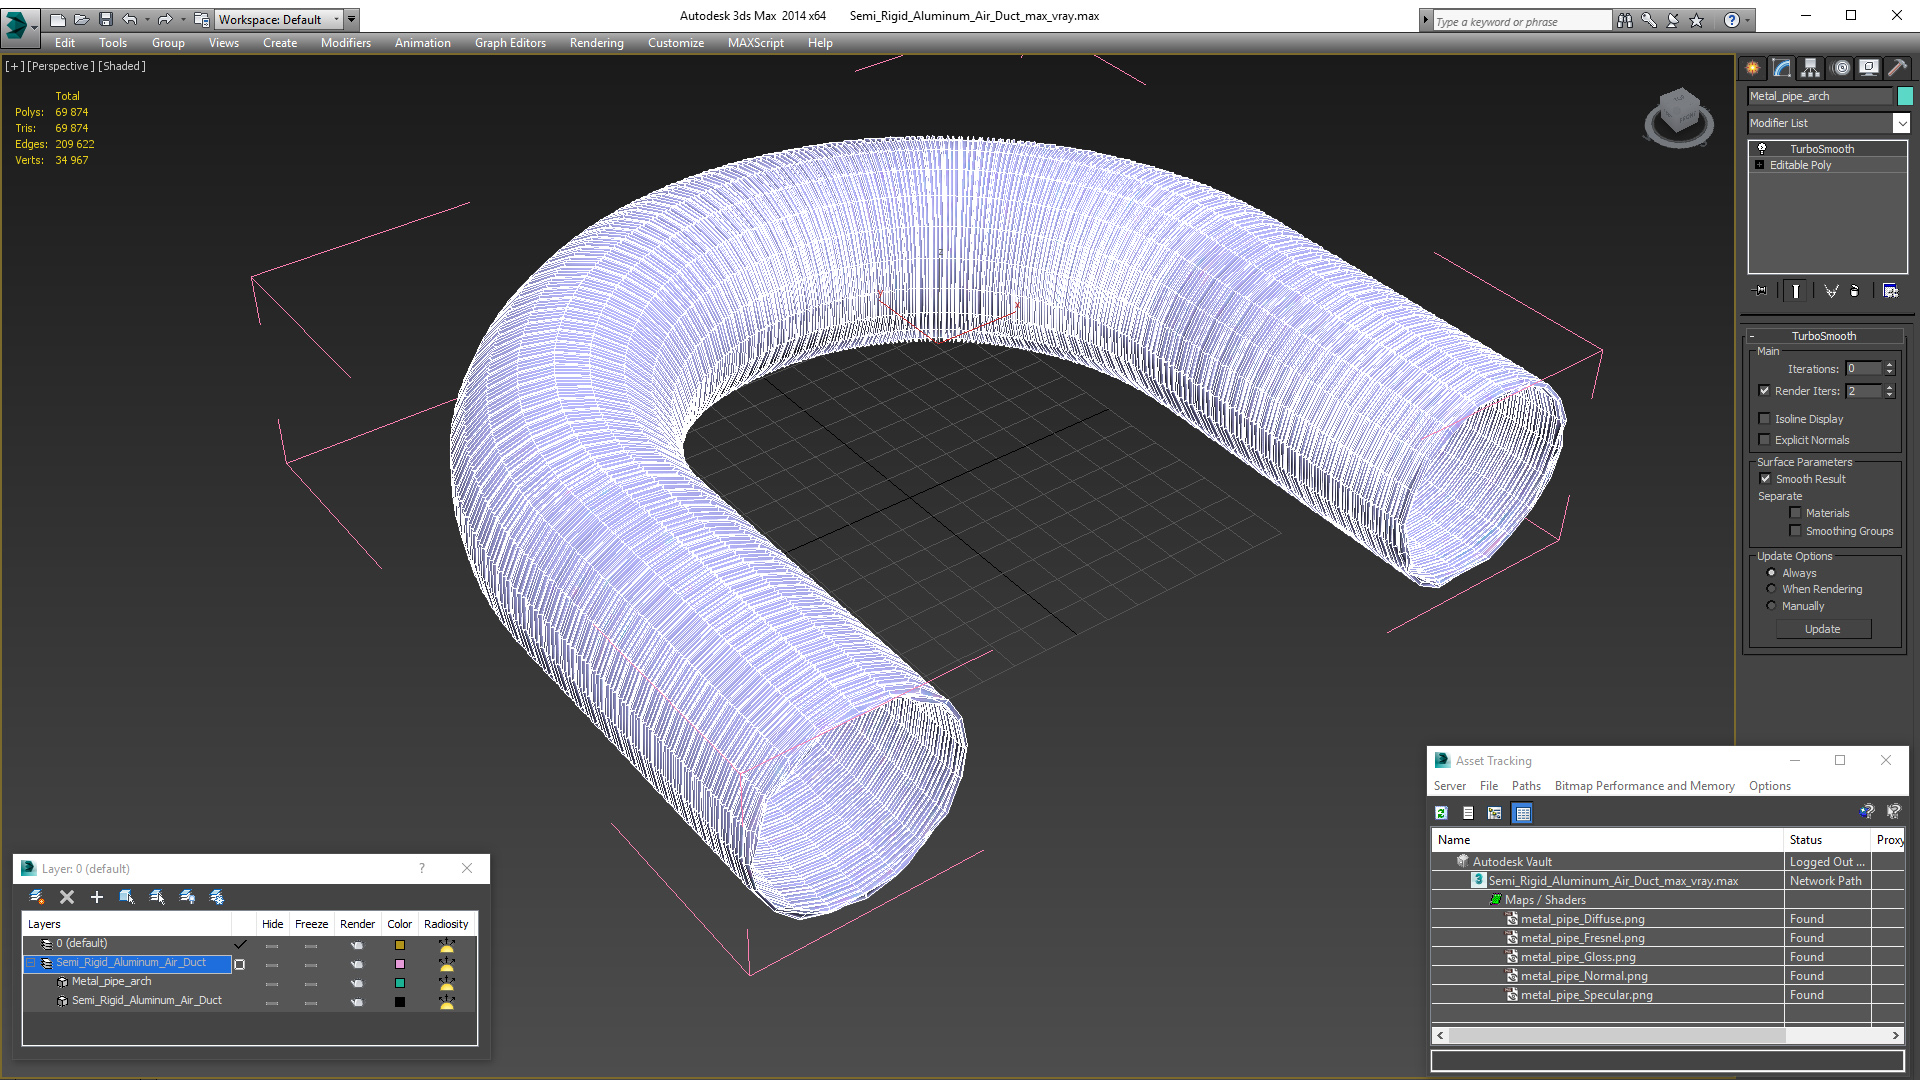
Task: Open the Create command panel tab
Action: (x=1753, y=68)
